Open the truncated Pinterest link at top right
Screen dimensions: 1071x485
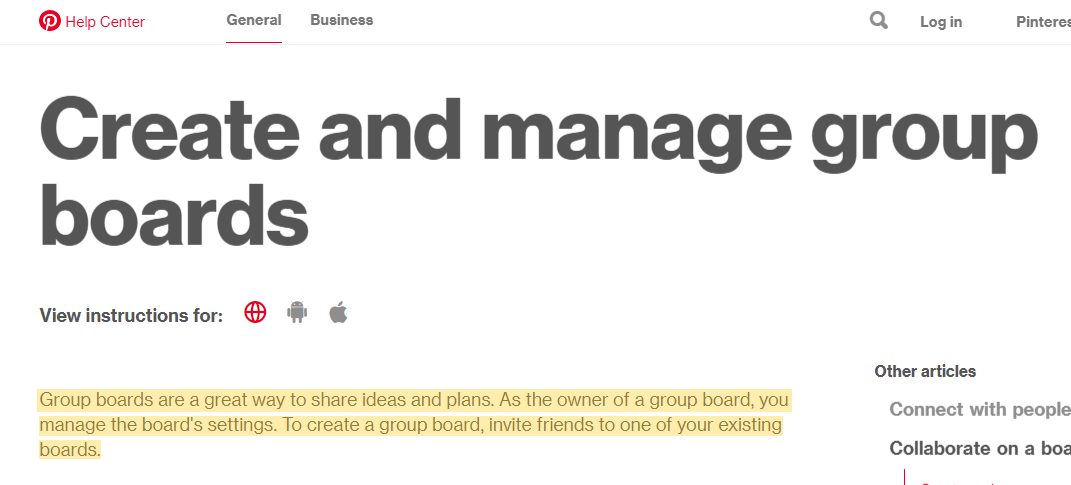pyautogui.click(x=1043, y=22)
